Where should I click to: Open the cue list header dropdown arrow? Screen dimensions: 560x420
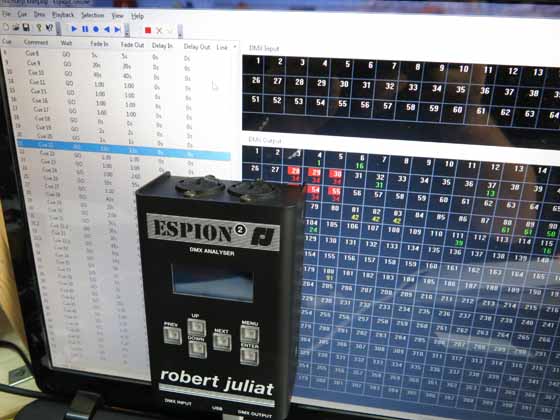click(x=235, y=47)
